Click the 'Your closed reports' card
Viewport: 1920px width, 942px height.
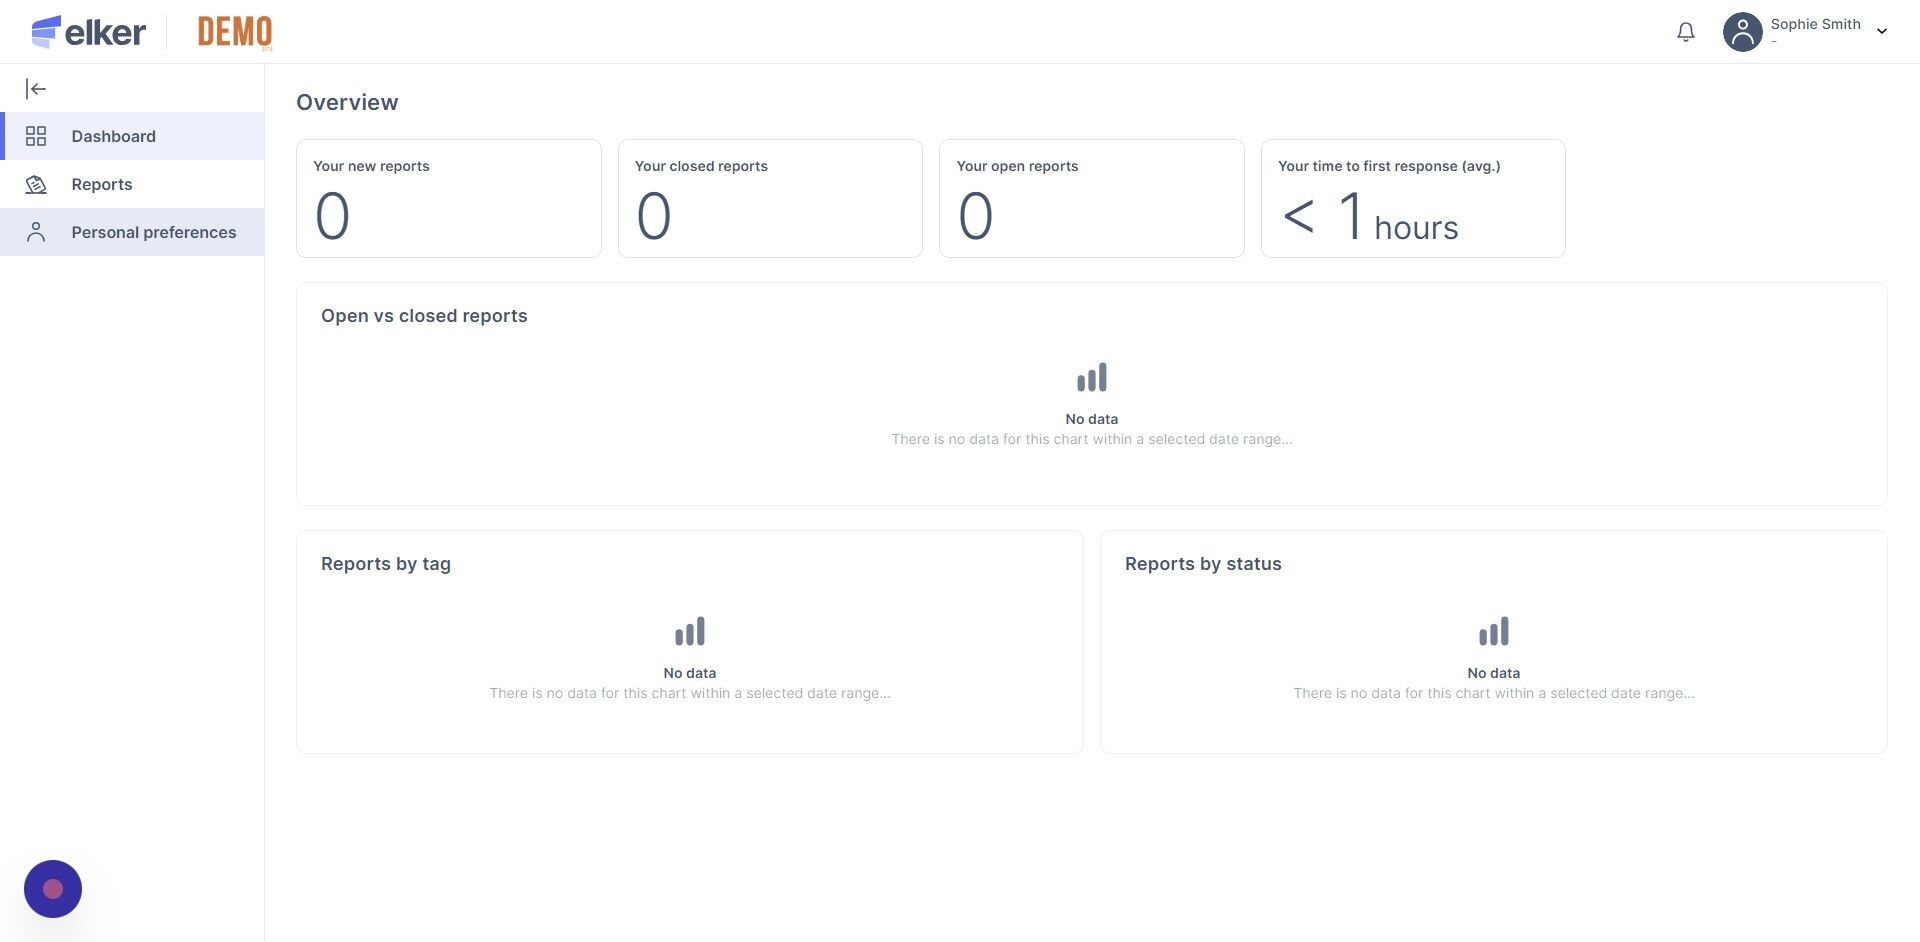[770, 198]
